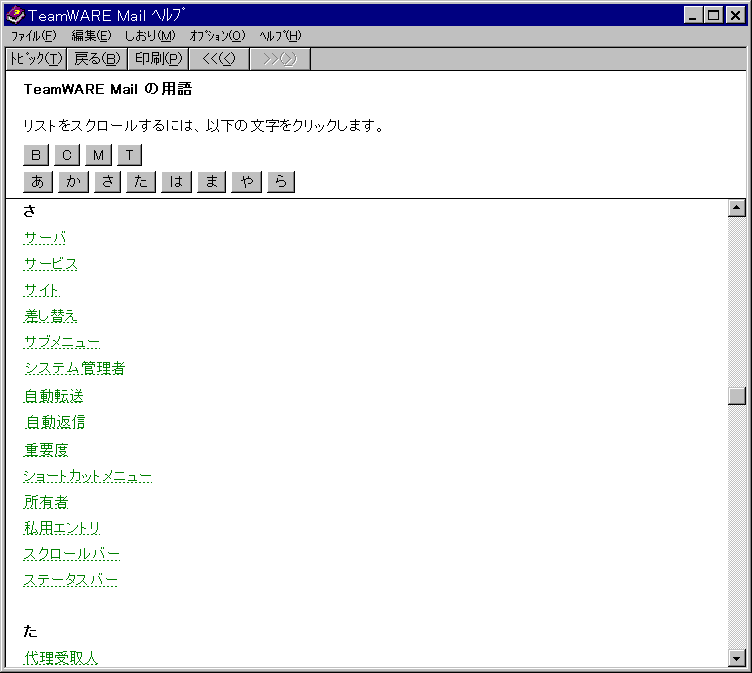752x673 pixels.
Task: Open the ステータスバー glossary term
Action: 70,580
